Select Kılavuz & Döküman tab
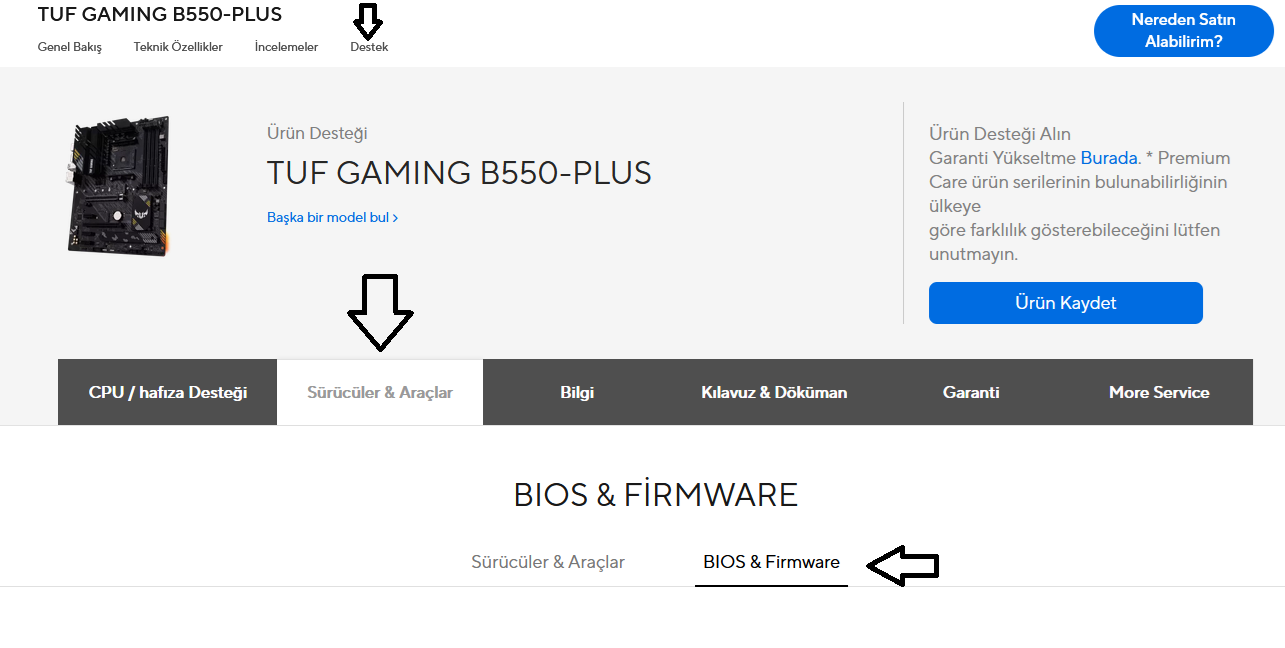The width and height of the screenshot is (1285, 648). [x=774, y=392]
